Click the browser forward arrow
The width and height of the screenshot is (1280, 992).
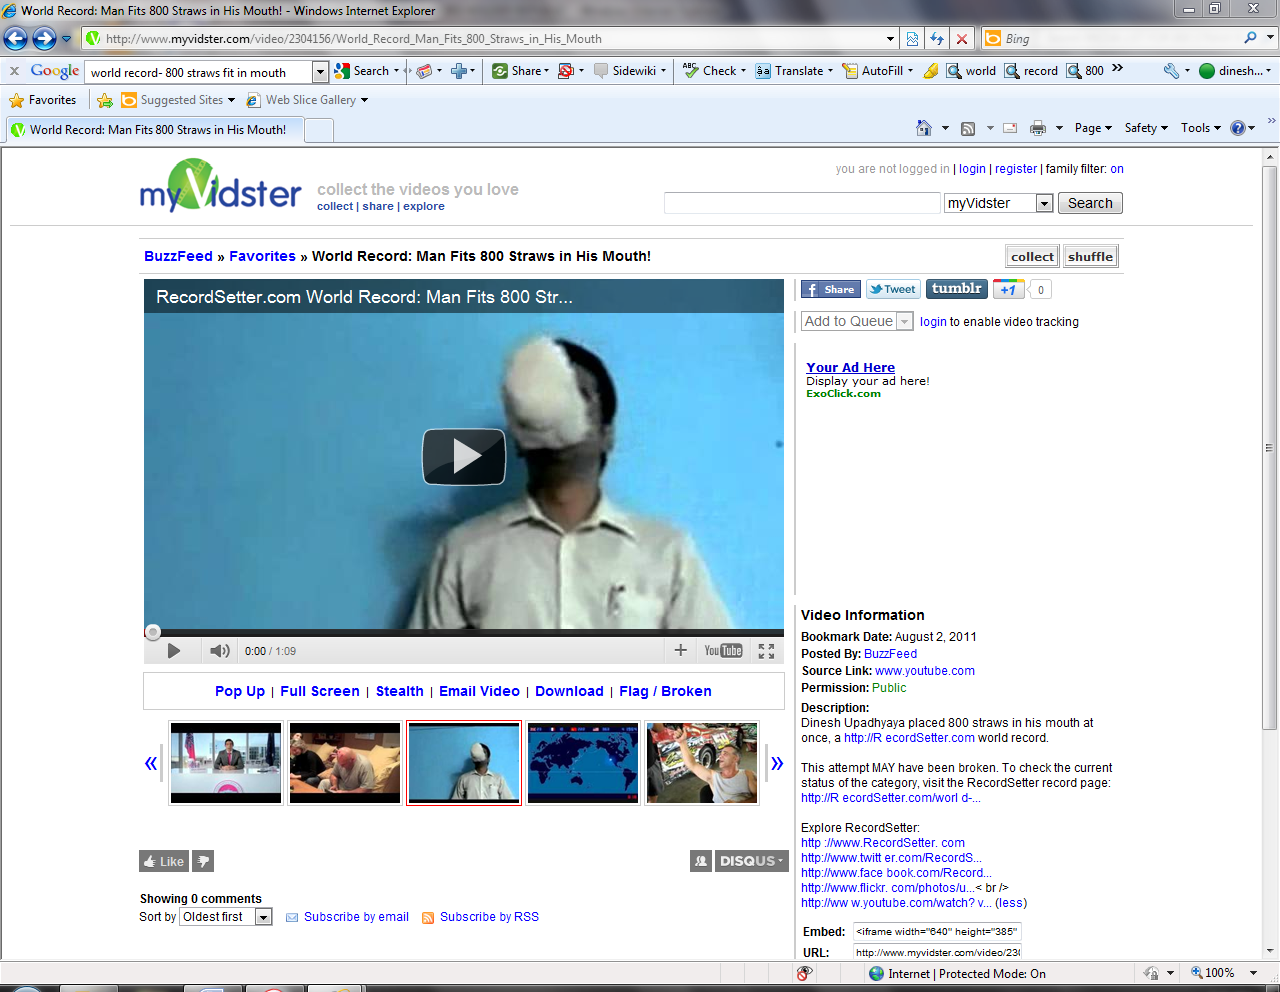pos(44,39)
